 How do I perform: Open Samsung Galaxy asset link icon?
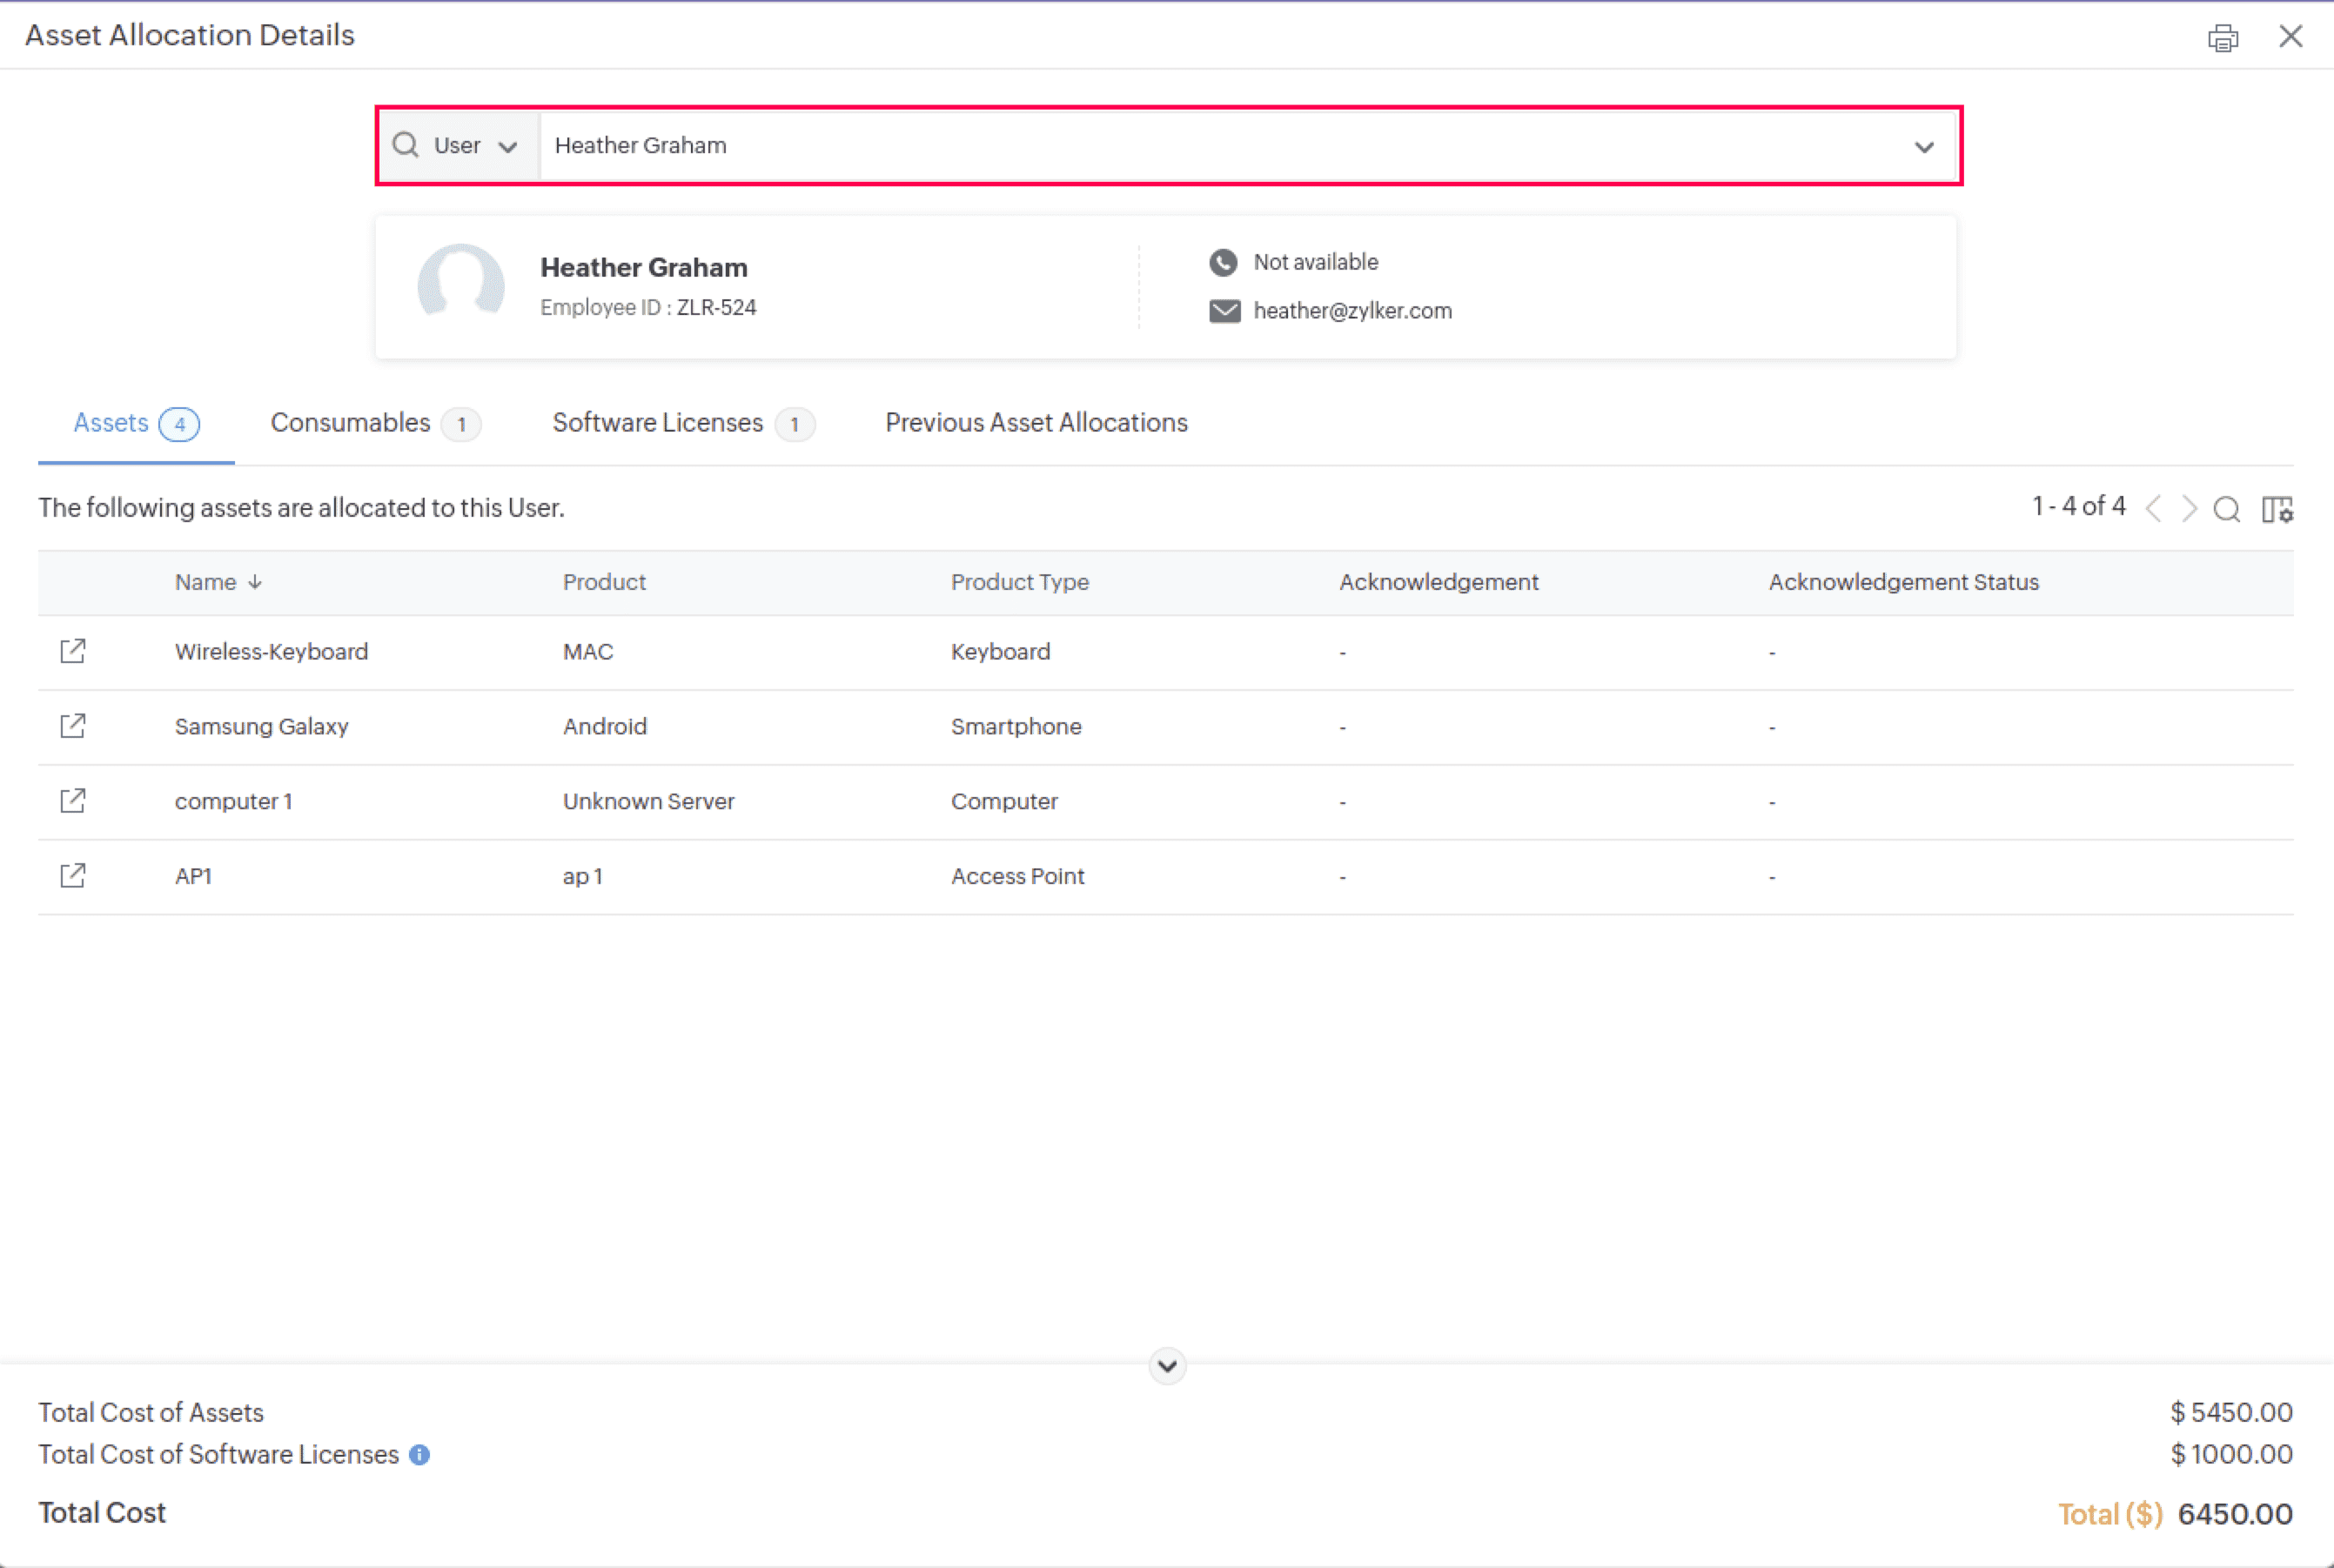point(73,726)
